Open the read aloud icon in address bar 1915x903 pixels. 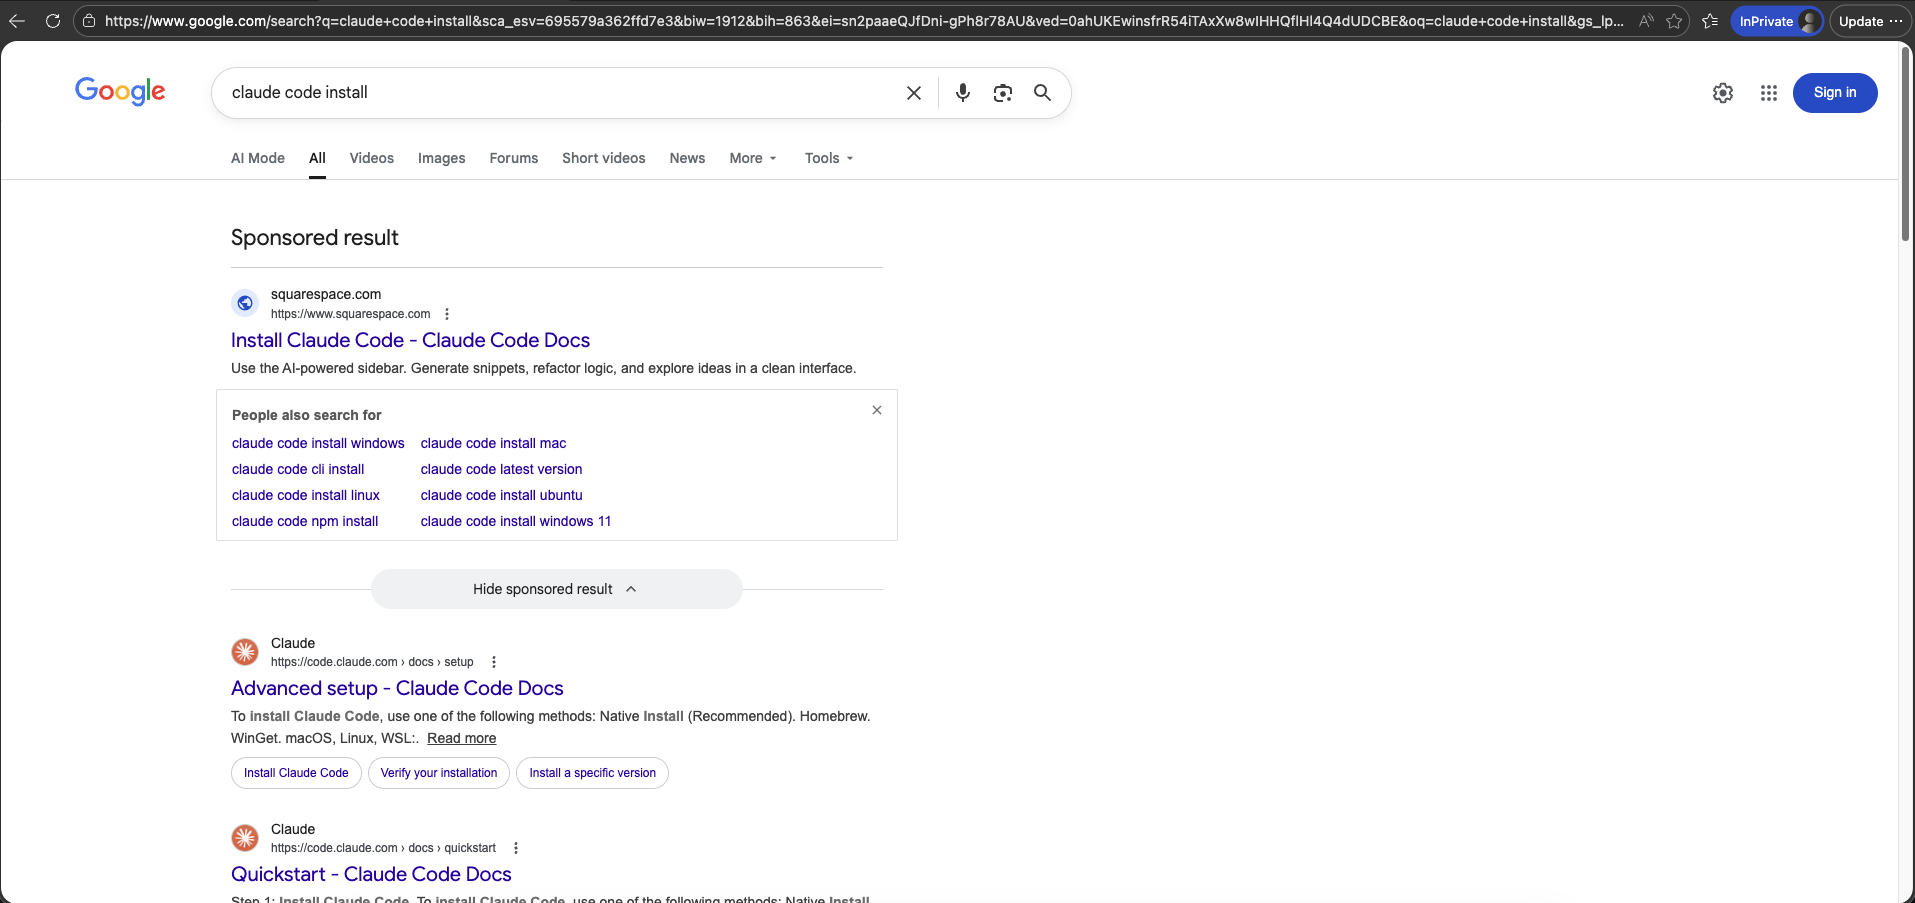click(1646, 21)
